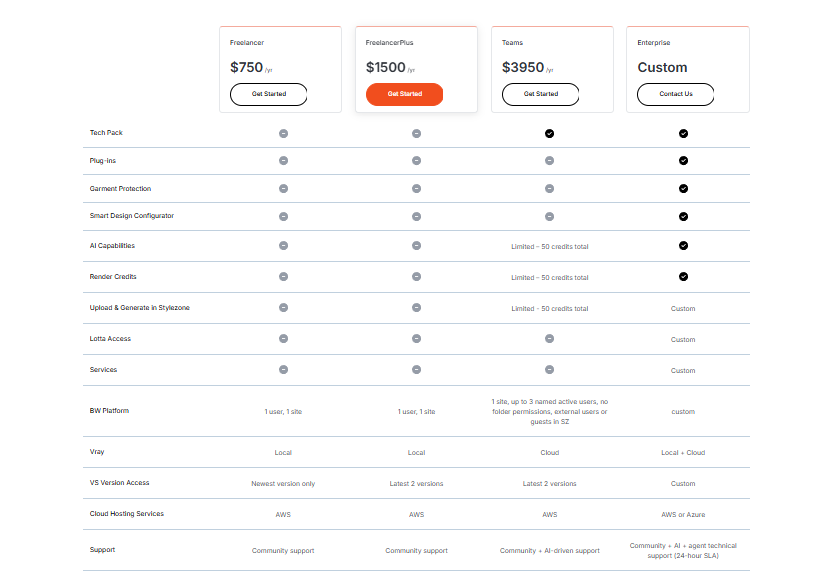Click Smart Design Configurator Enterprise checkmark
This screenshot has width=825, height=585.
pos(683,216)
